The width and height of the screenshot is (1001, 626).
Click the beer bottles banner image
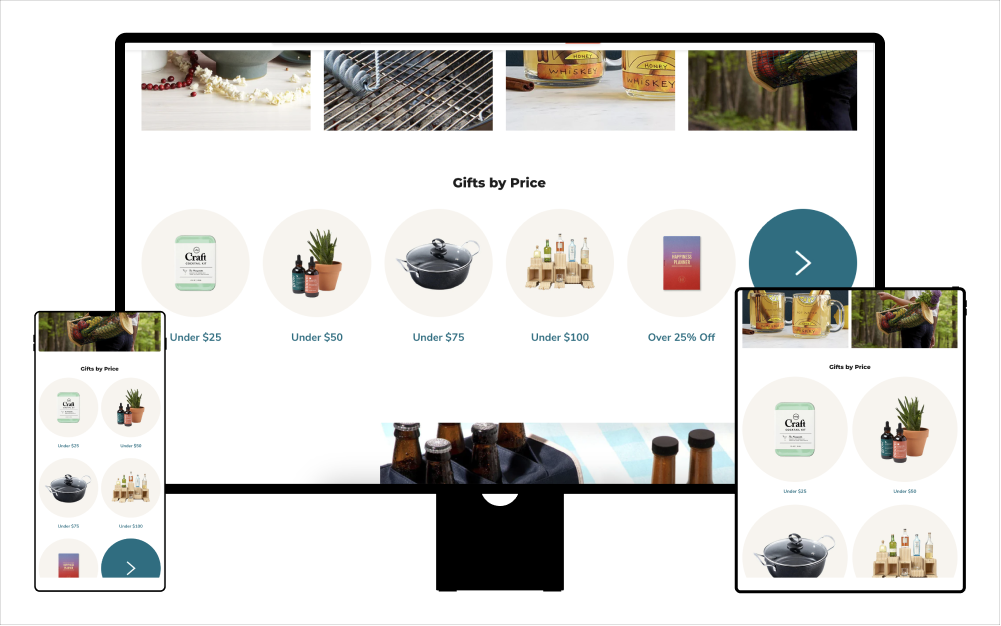coord(557,453)
